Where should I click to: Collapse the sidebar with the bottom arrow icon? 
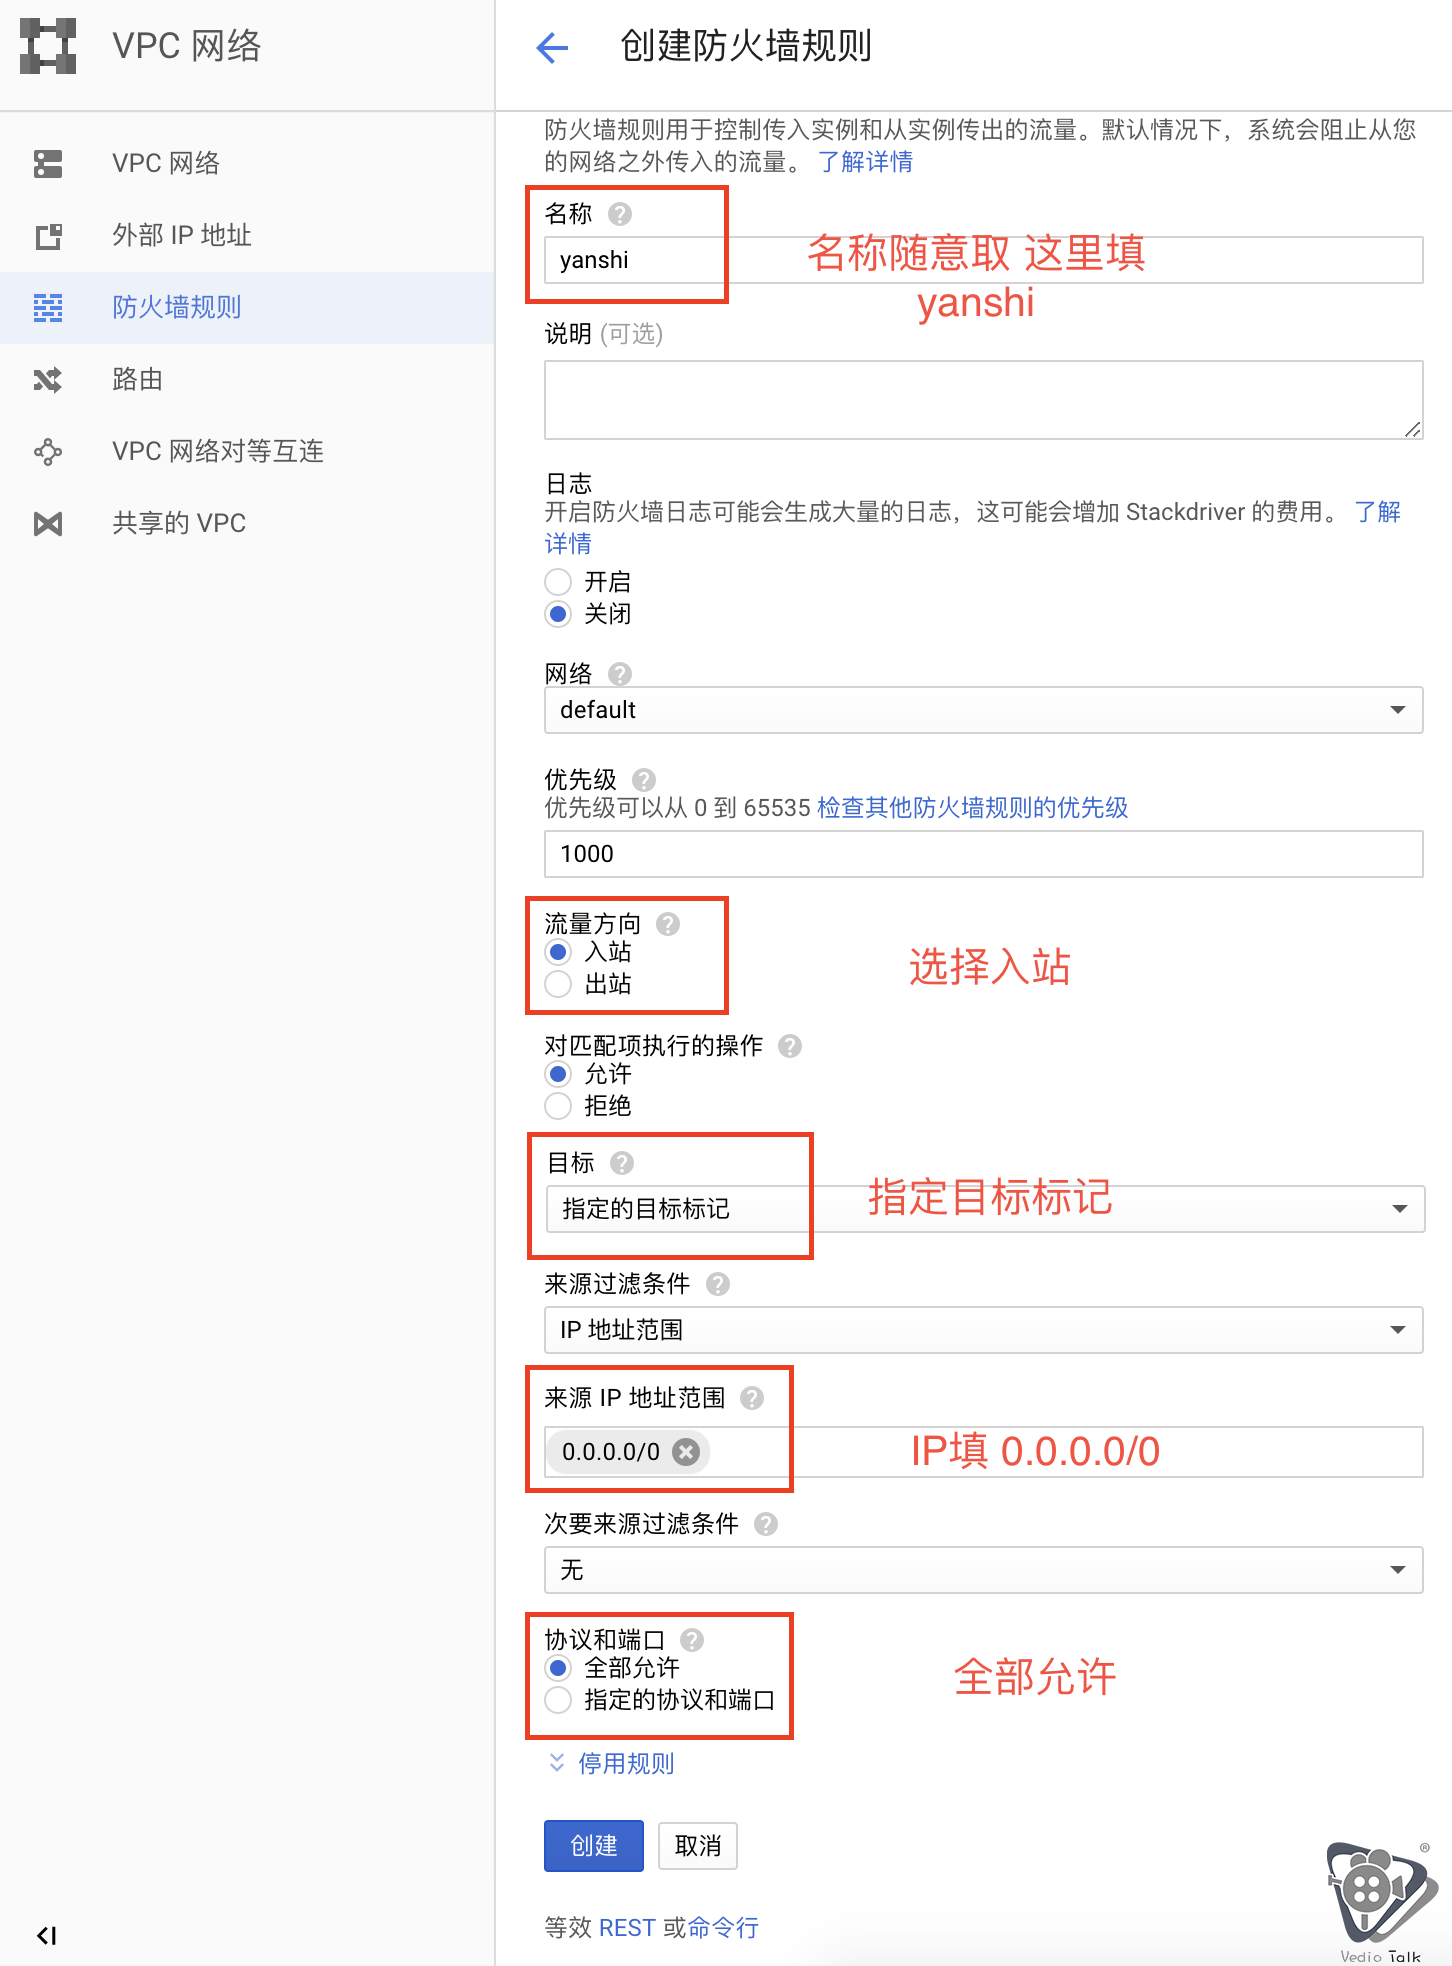47,1936
